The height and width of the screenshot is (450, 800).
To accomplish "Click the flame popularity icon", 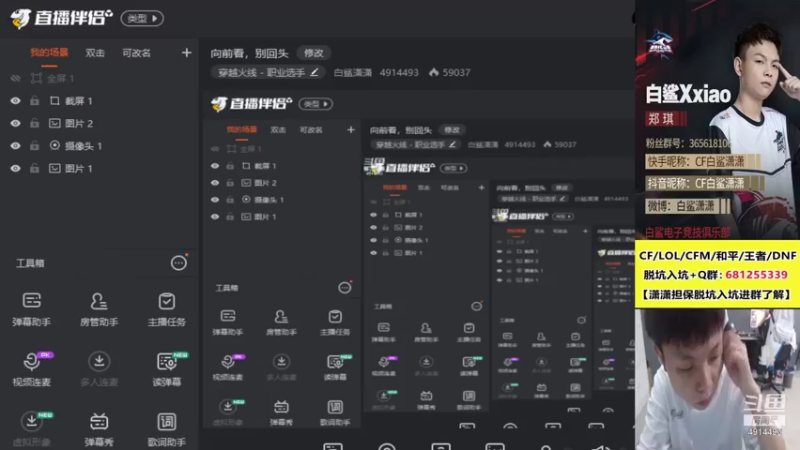I will [x=434, y=72].
